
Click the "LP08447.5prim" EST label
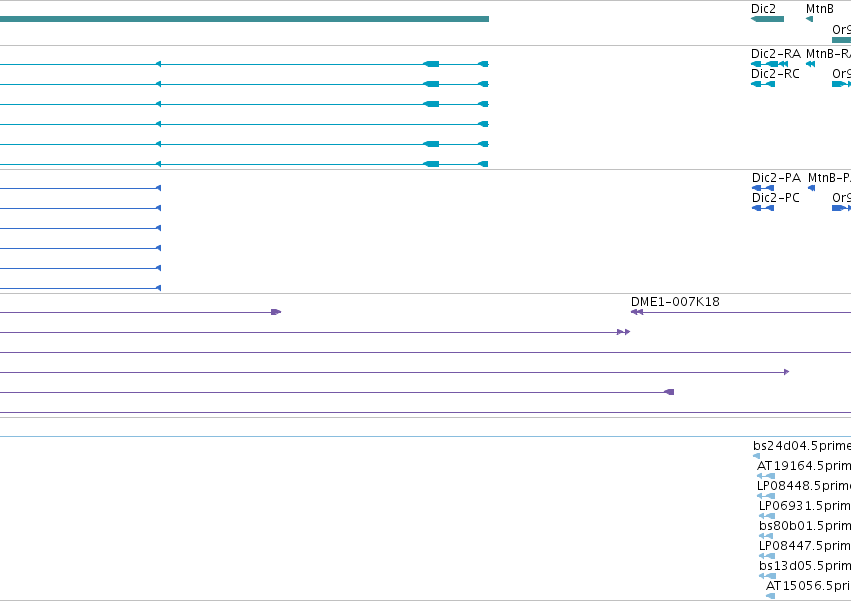coord(805,546)
